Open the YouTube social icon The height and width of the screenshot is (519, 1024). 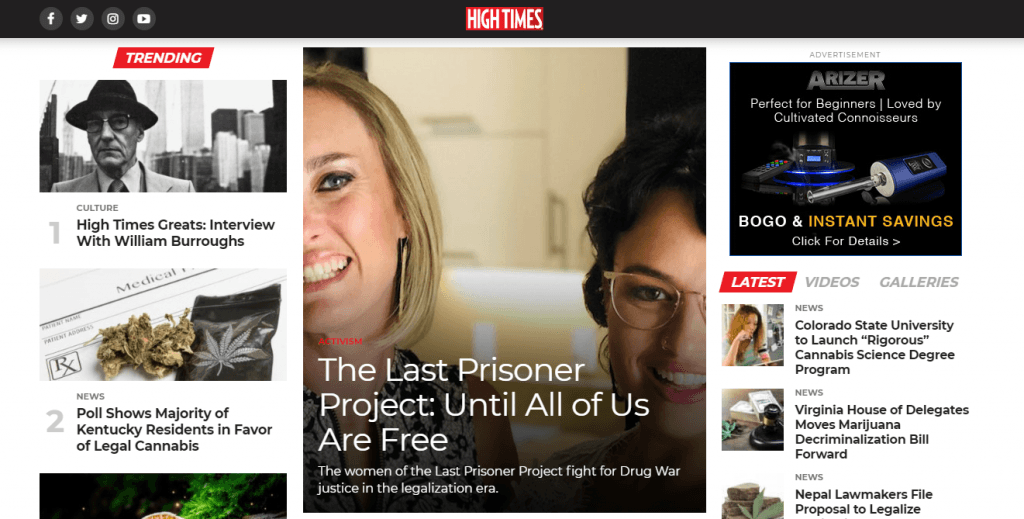coord(144,18)
